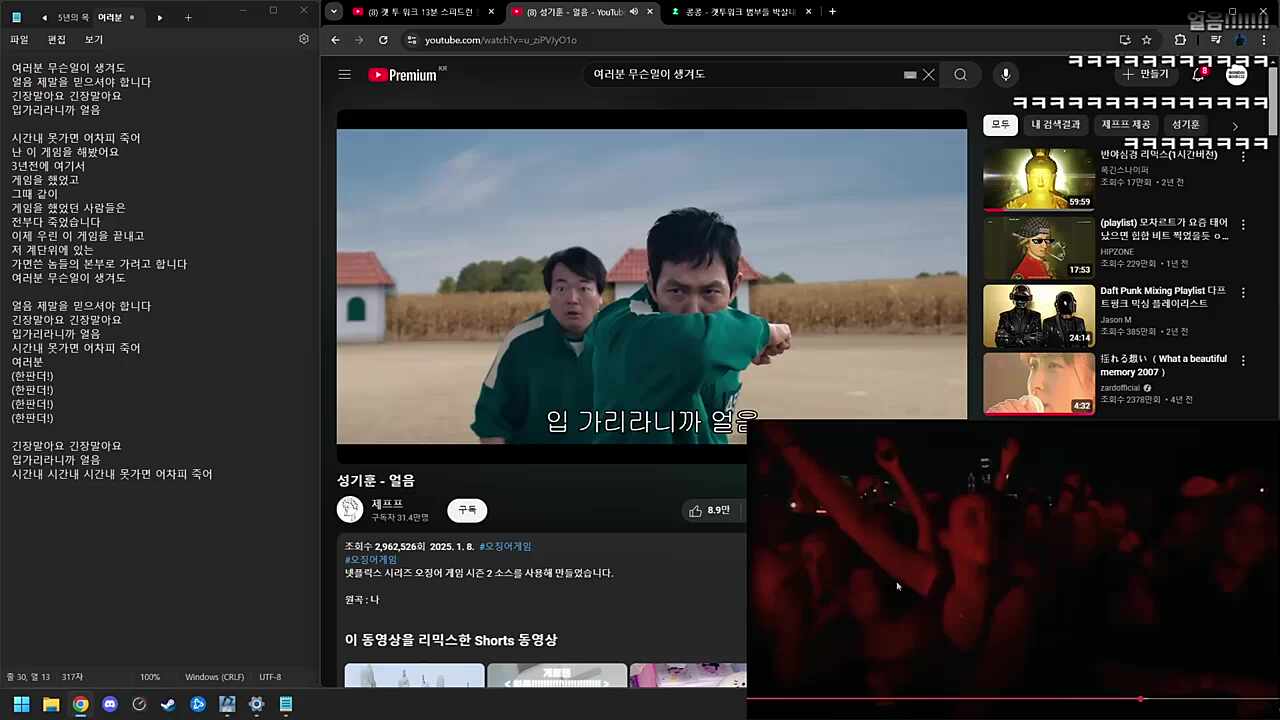Reload the YouTube page
The height and width of the screenshot is (720, 1280).
coord(383,40)
